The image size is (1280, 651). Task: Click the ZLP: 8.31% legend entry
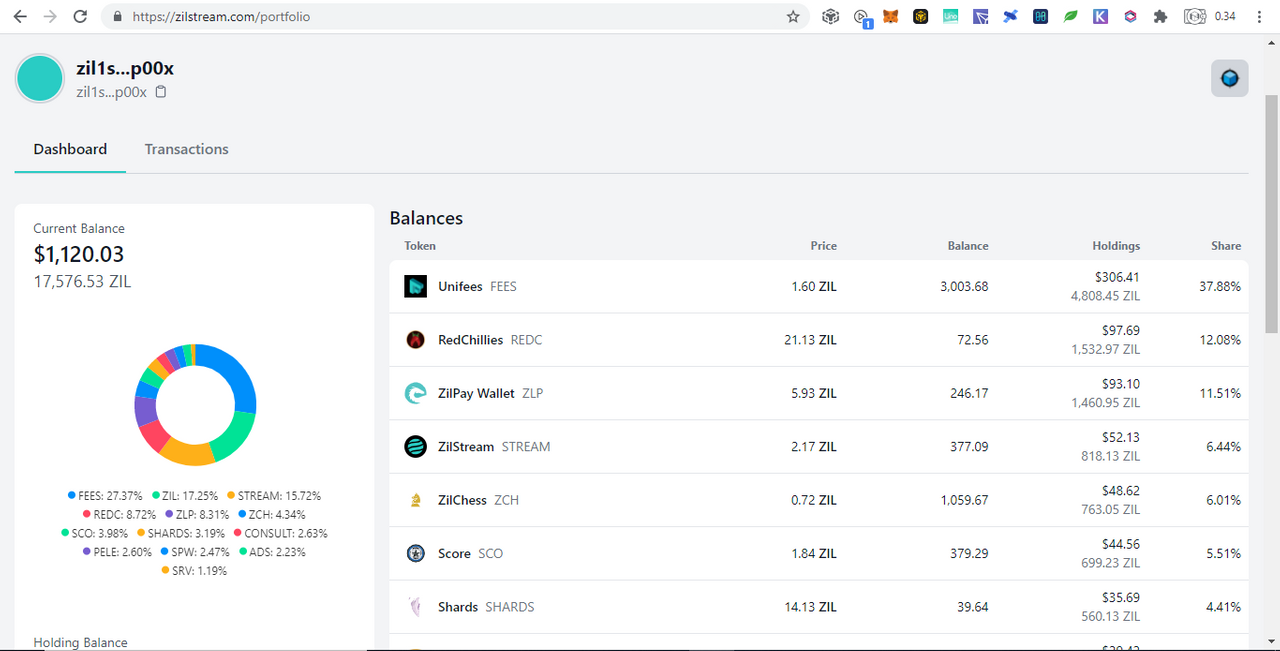(x=196, y=514)
